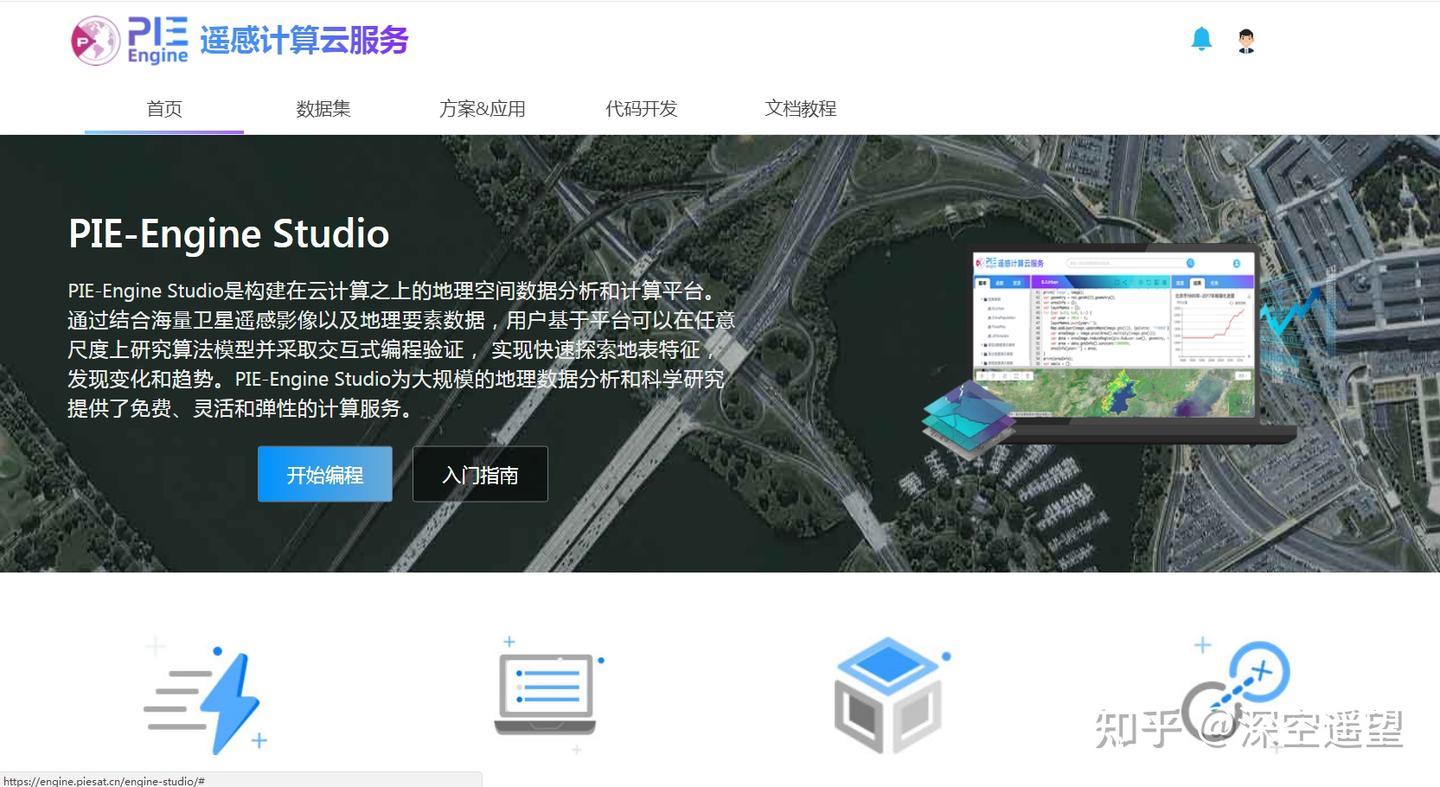Viewport: 1440px width, 787px height.
Task: Open the 代码开发 tab
Action: [x=640, y=109]
